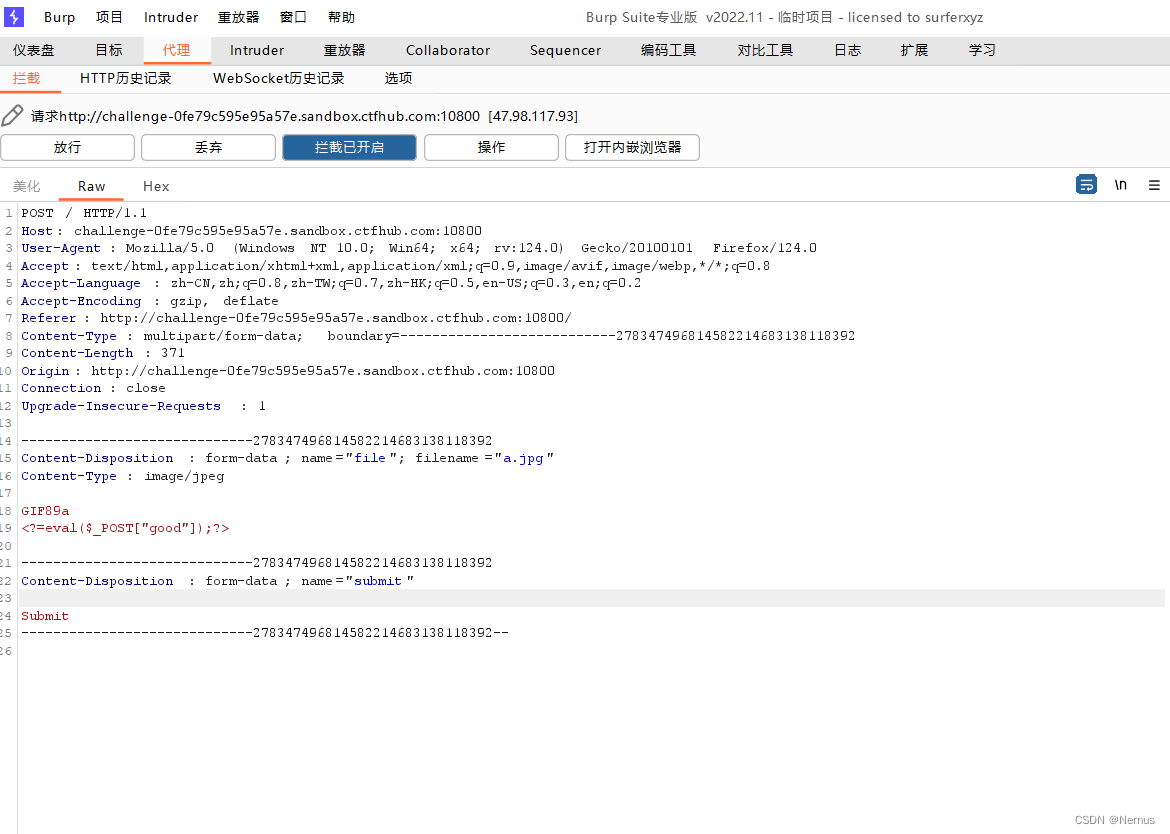
Task: Toggle the \n non-printable characters button
Action: (1121, 184)
